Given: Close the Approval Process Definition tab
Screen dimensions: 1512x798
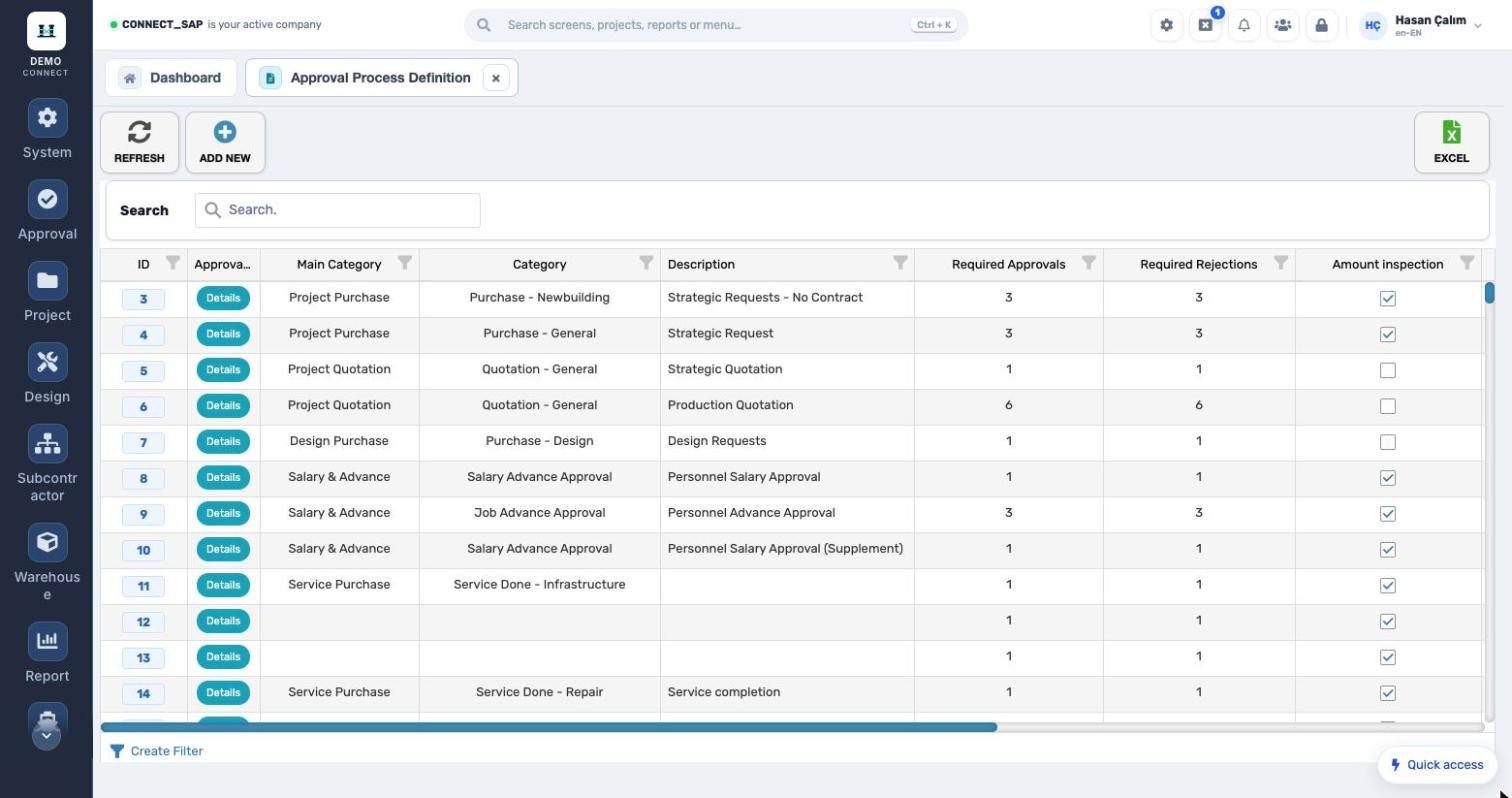Looking at the screenshot, I should click(x=496, y=78).
